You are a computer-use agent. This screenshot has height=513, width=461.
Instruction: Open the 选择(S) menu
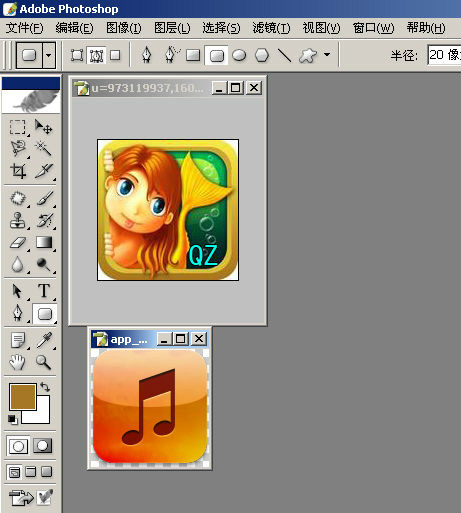pyautogui.click(x=221, y=28)
